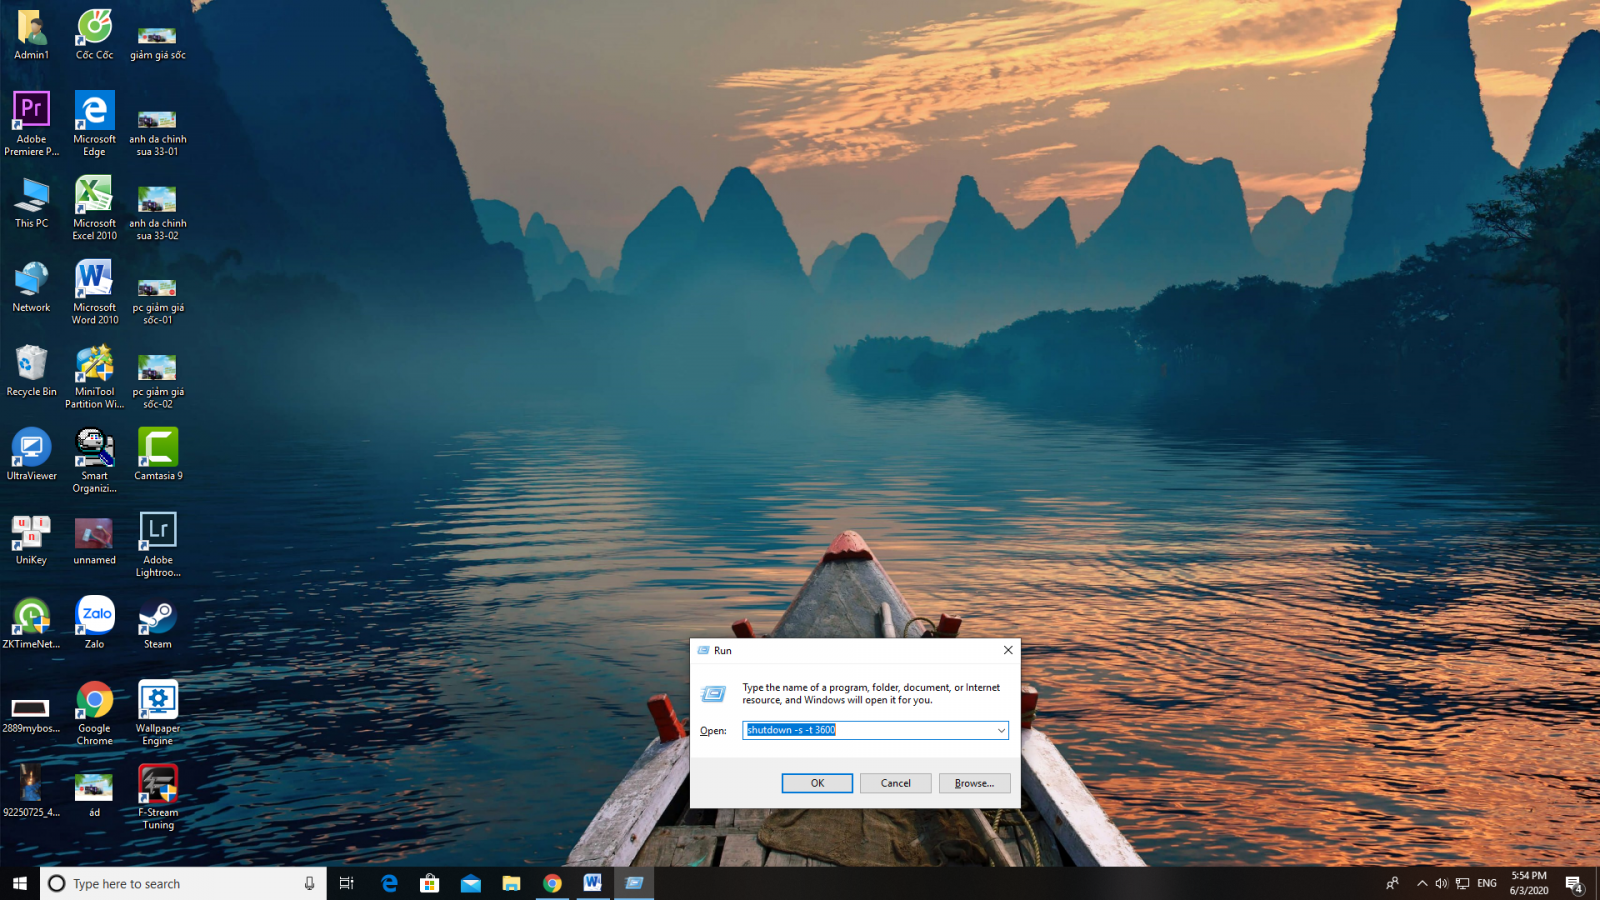Select the Camtasia 9 desktop icon
This screenshot has height=900, width=1600.
158,448
